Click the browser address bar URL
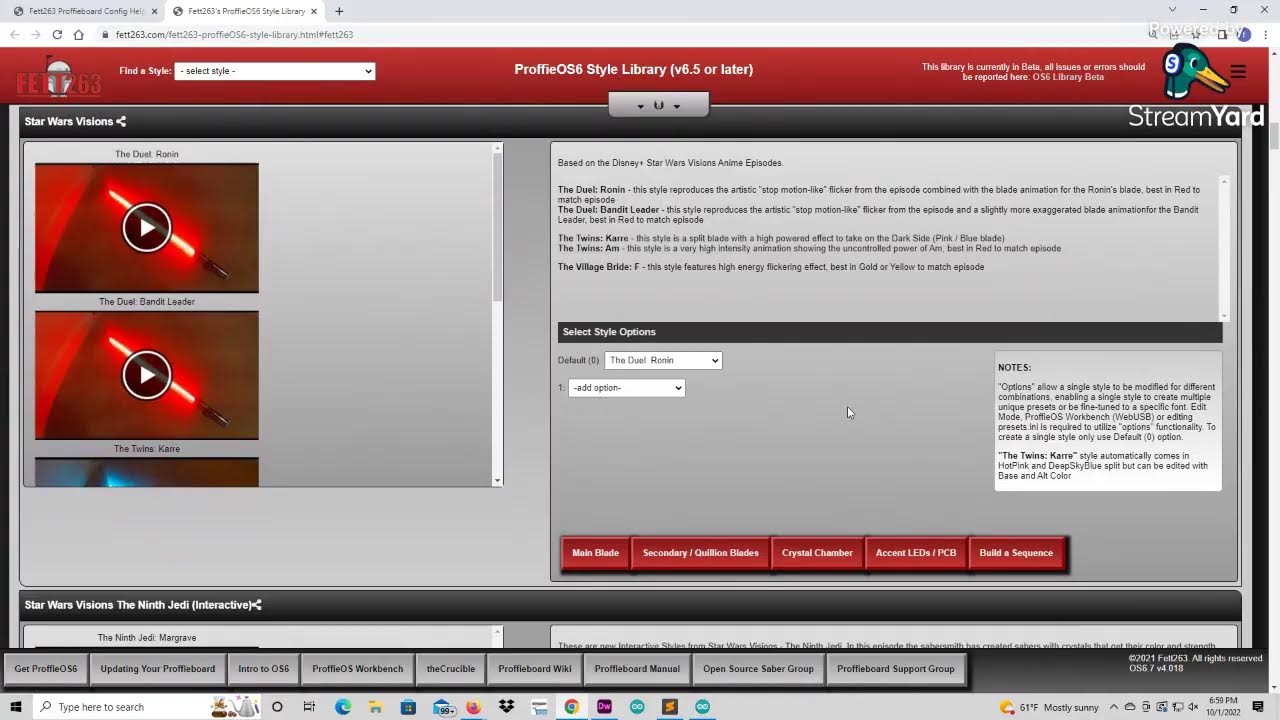Viewport: 1280px width, 720px height. 234,34
